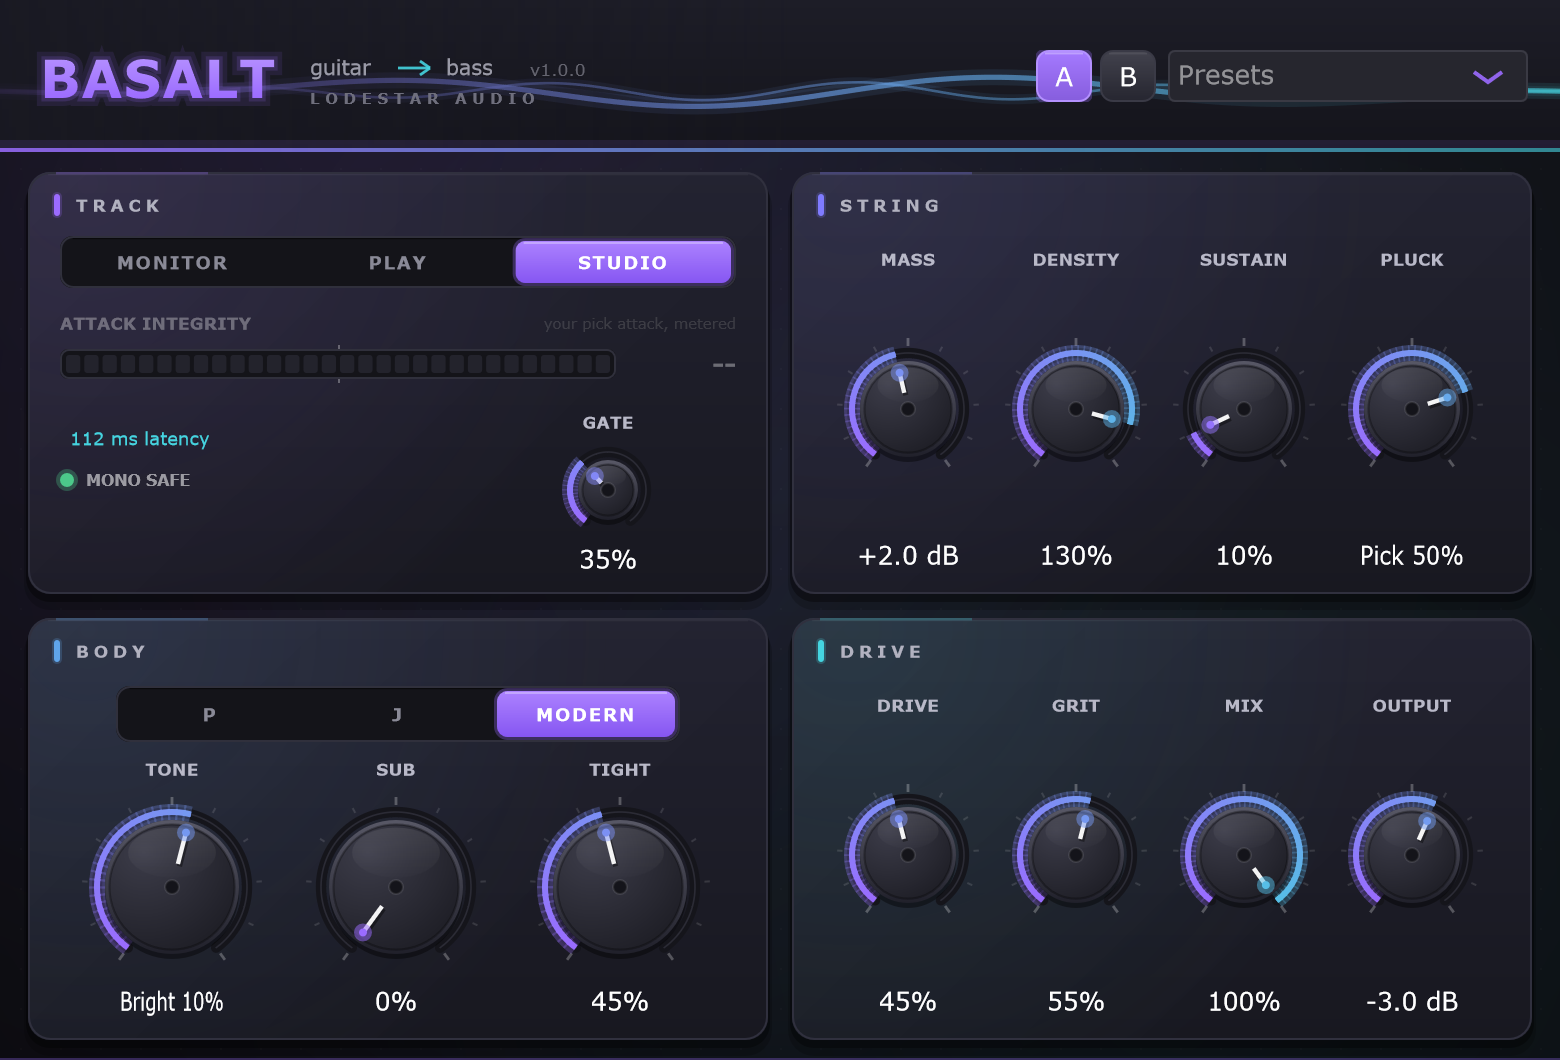Click the Pick 50% value
The image size is (1560, 1060).
1412,555
